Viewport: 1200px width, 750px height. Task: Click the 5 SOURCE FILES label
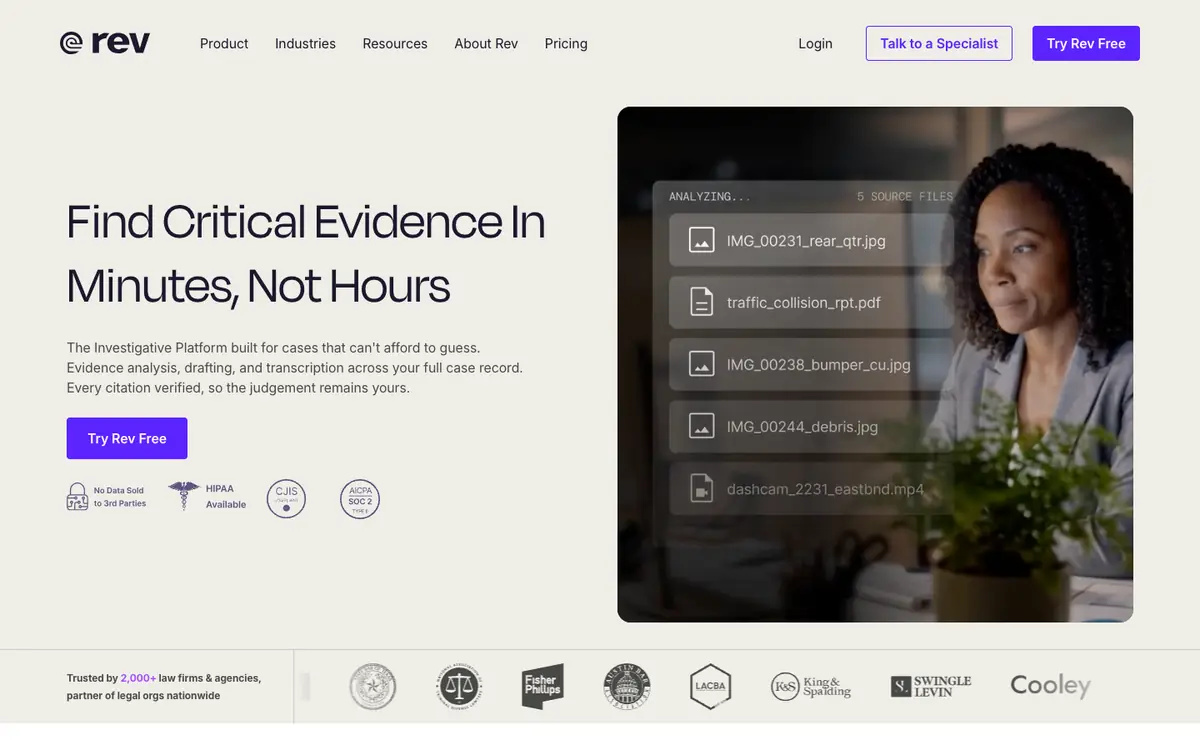[x=905, y=197]
